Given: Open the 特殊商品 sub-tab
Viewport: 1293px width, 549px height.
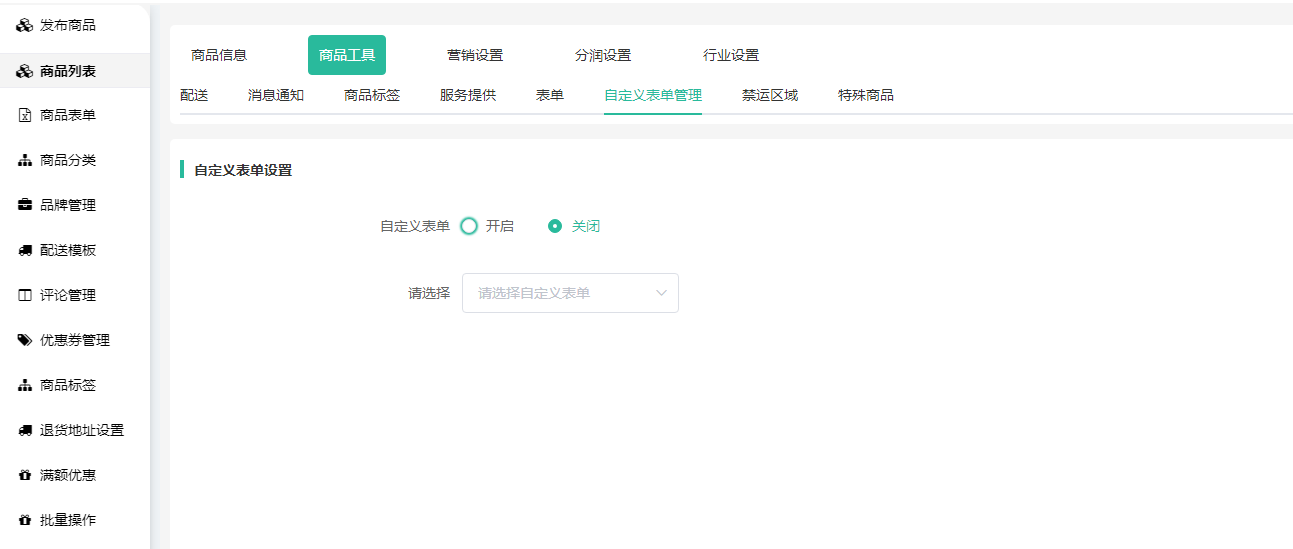Looking at the screenshot, I should pyautogui.click(x=865, y=96).
